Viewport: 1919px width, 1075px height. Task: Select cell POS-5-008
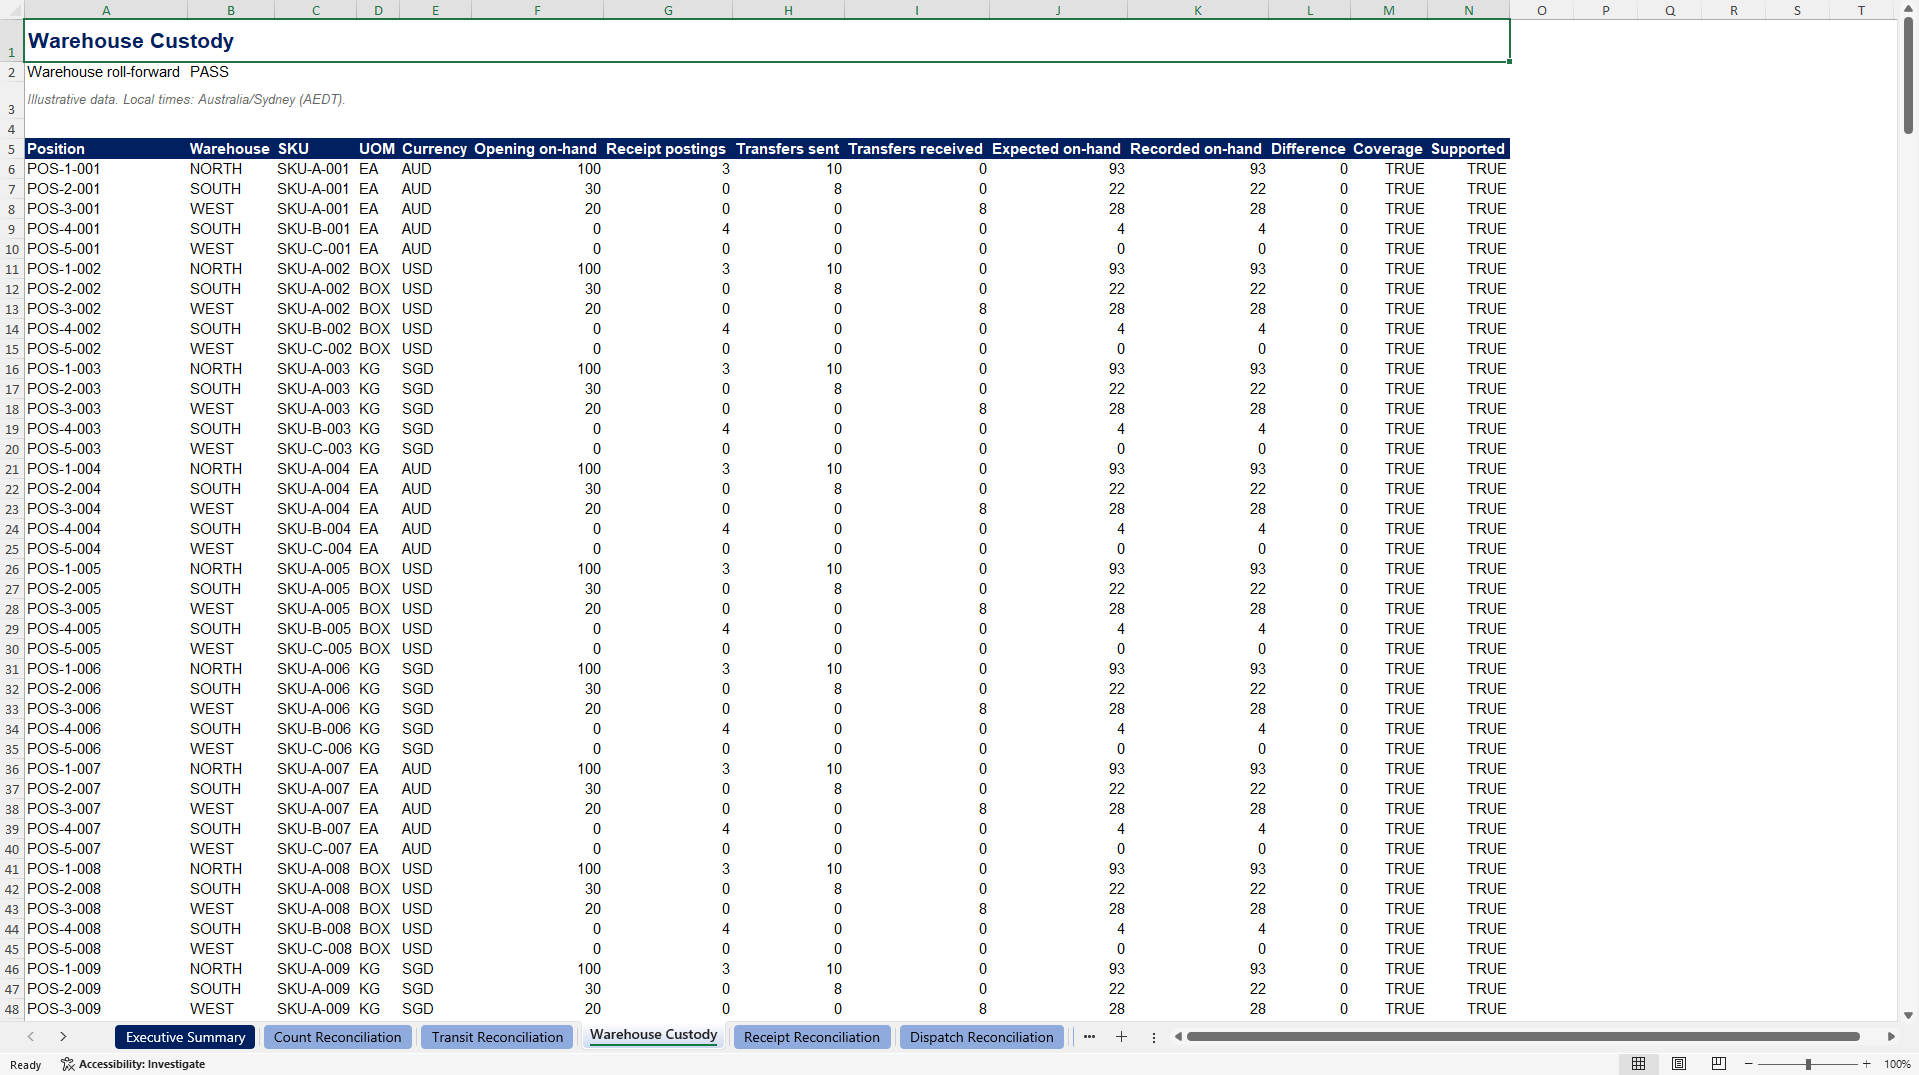106,949
